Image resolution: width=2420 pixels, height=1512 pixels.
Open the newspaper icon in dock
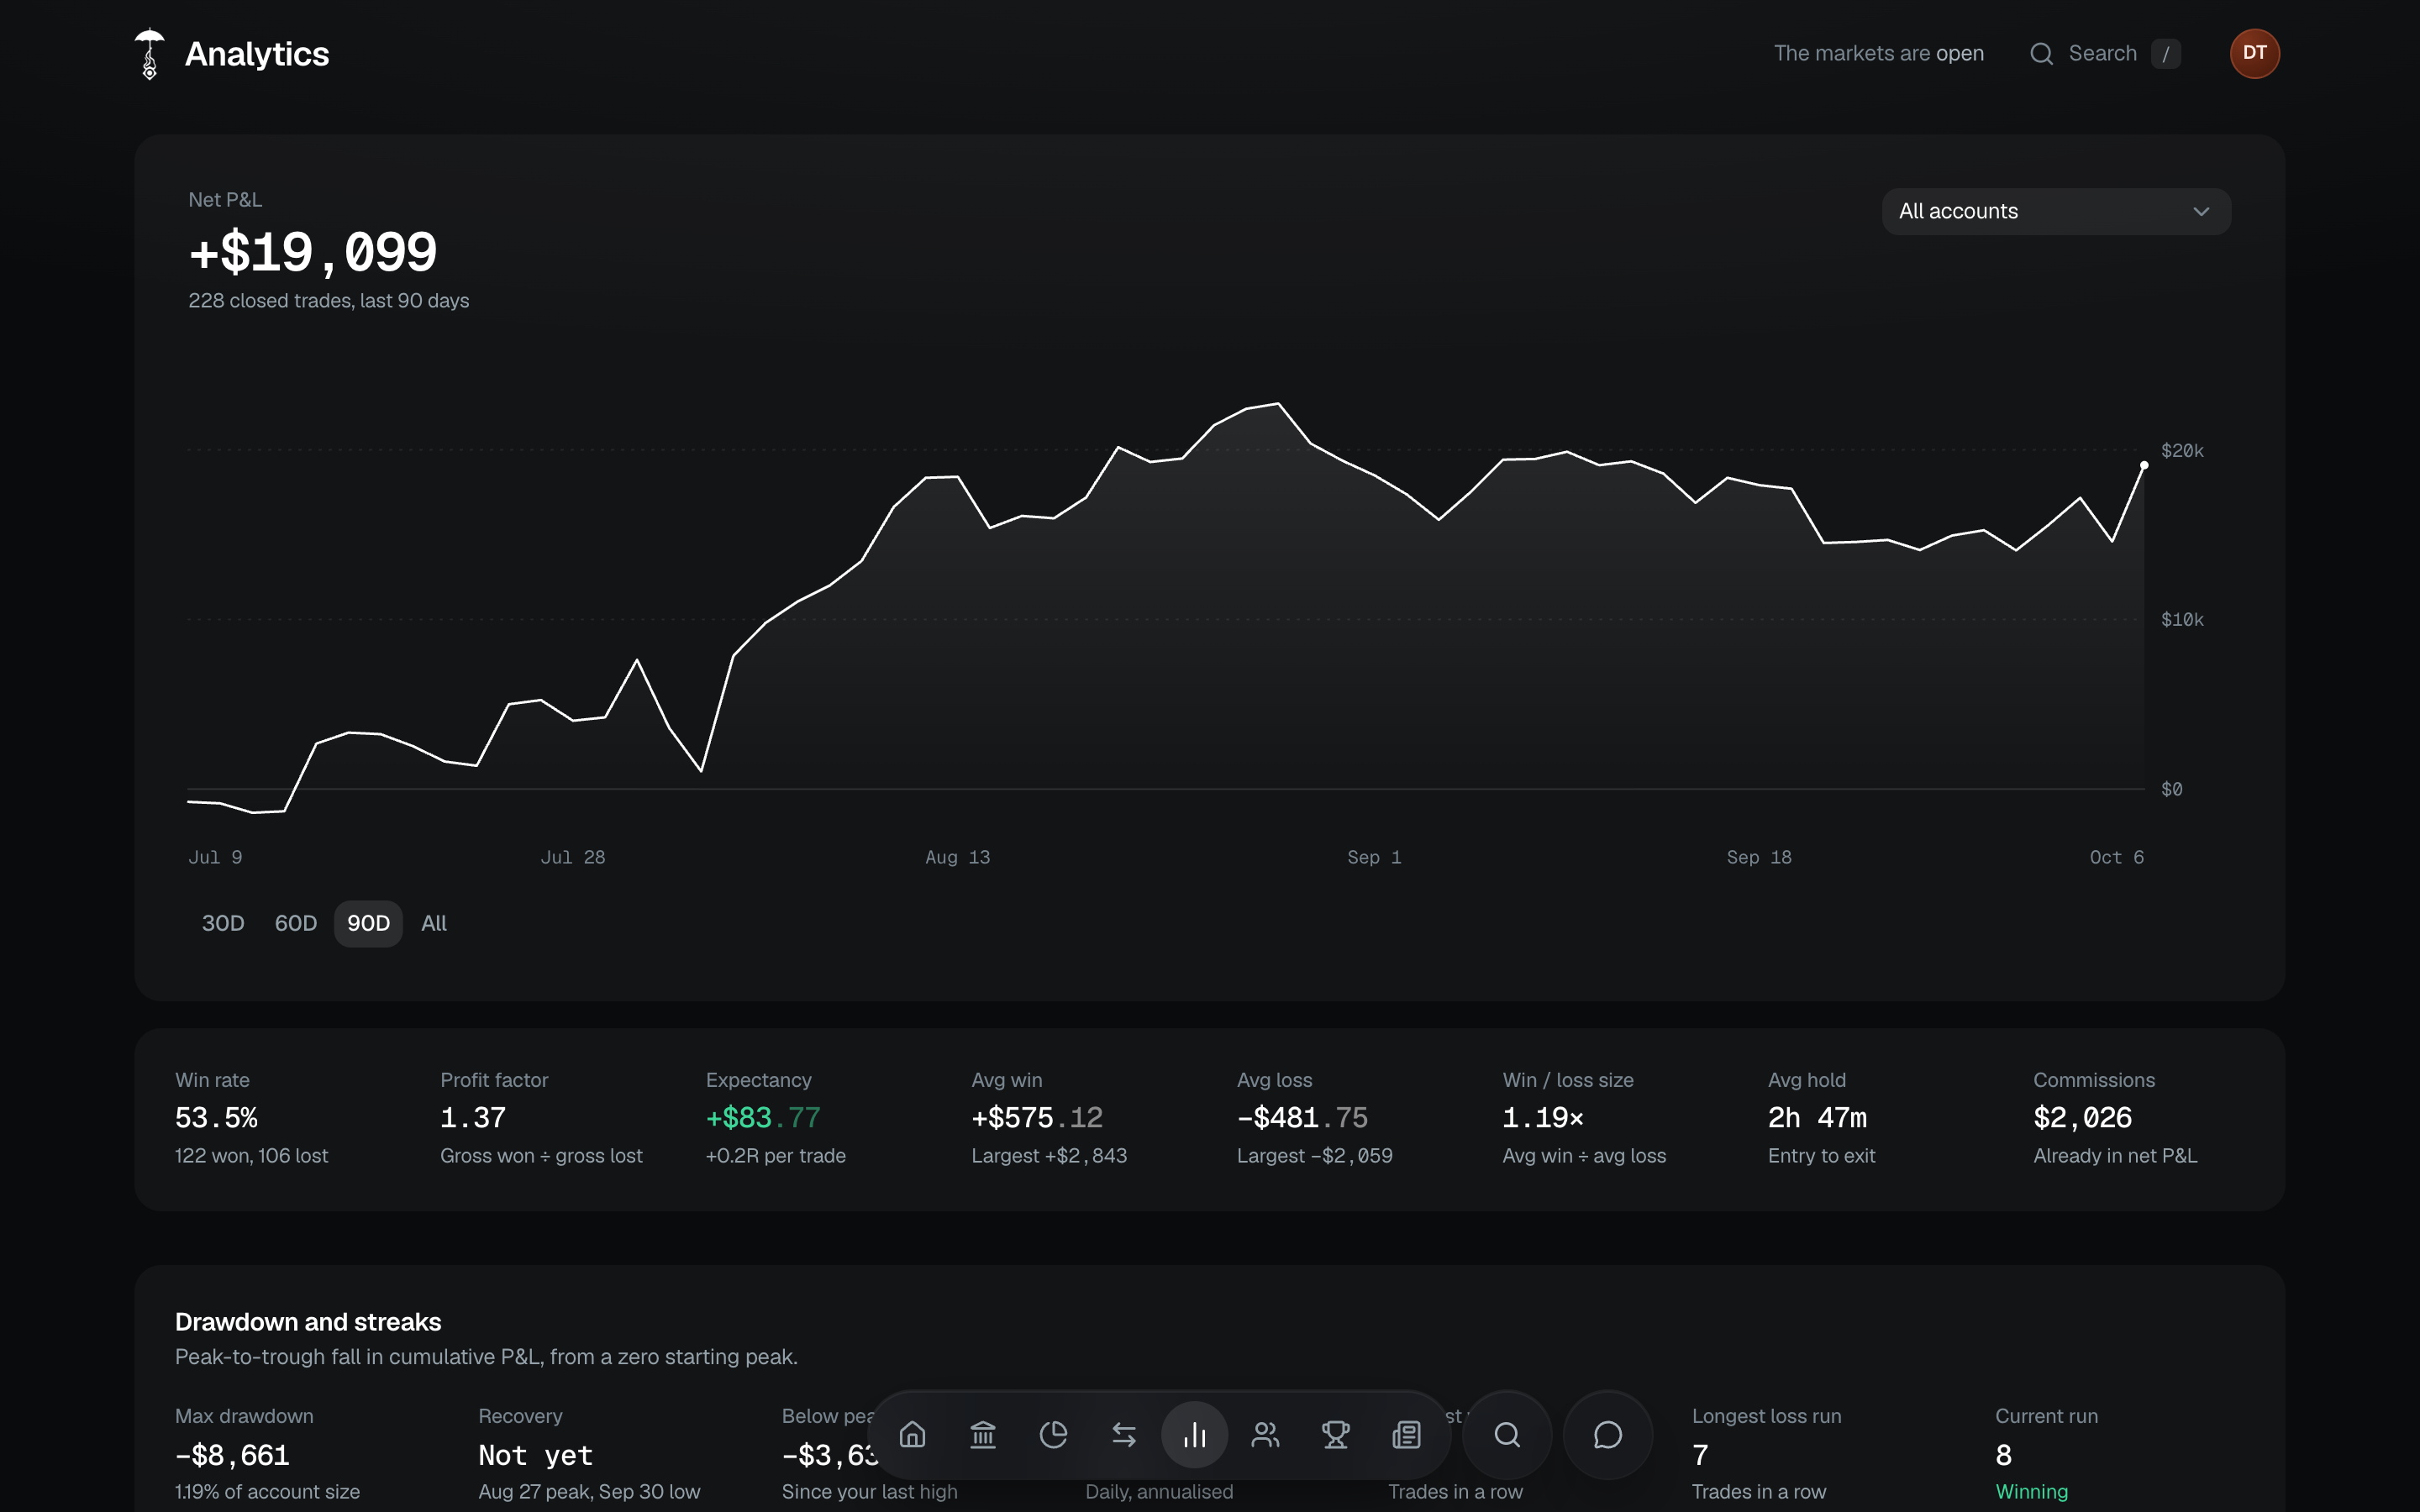pos(1406,1435)
